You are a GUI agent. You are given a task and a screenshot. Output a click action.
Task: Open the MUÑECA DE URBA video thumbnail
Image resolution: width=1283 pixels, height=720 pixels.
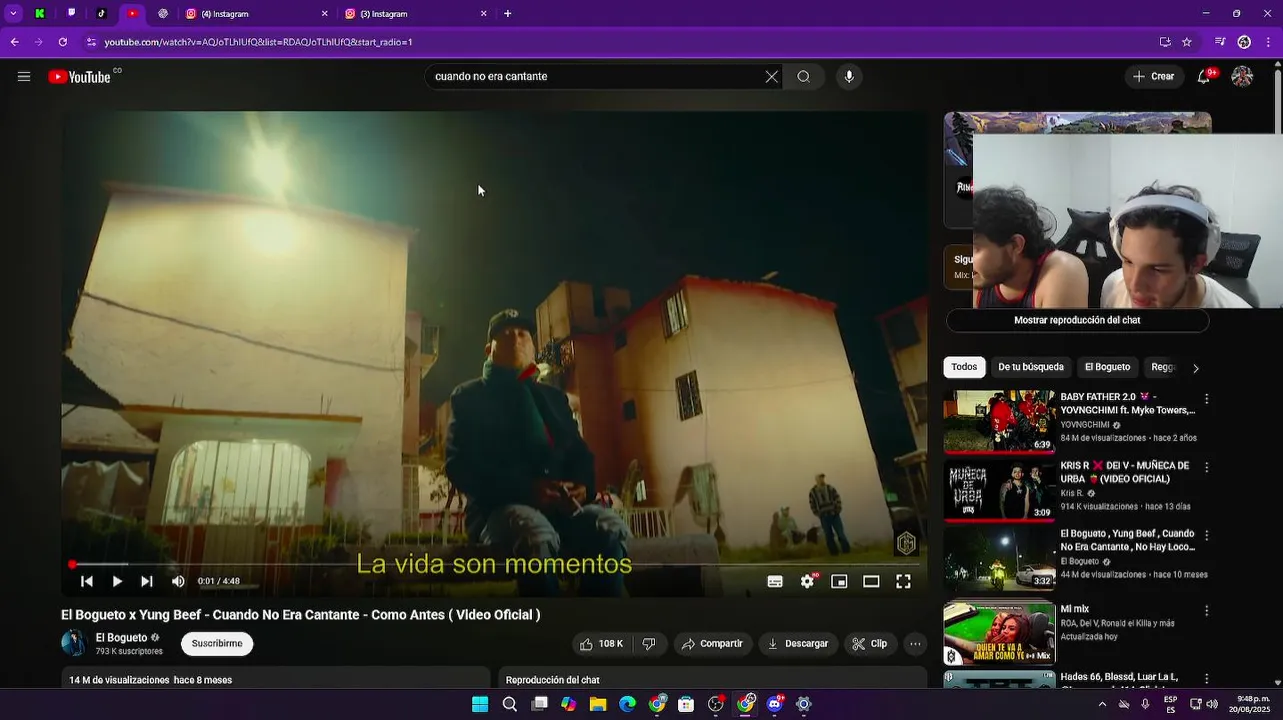pos(999,490)
